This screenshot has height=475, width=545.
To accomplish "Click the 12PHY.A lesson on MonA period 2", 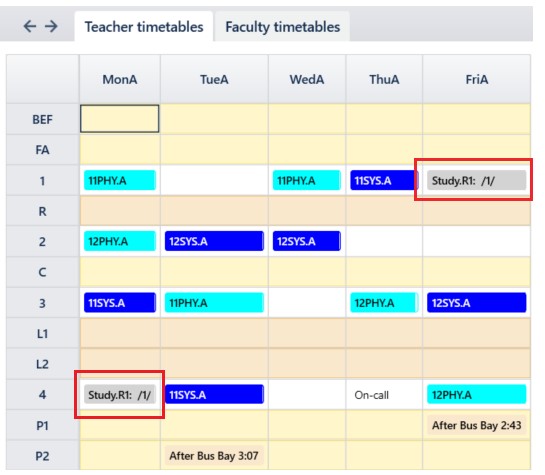I will click(x=120, y=241).
